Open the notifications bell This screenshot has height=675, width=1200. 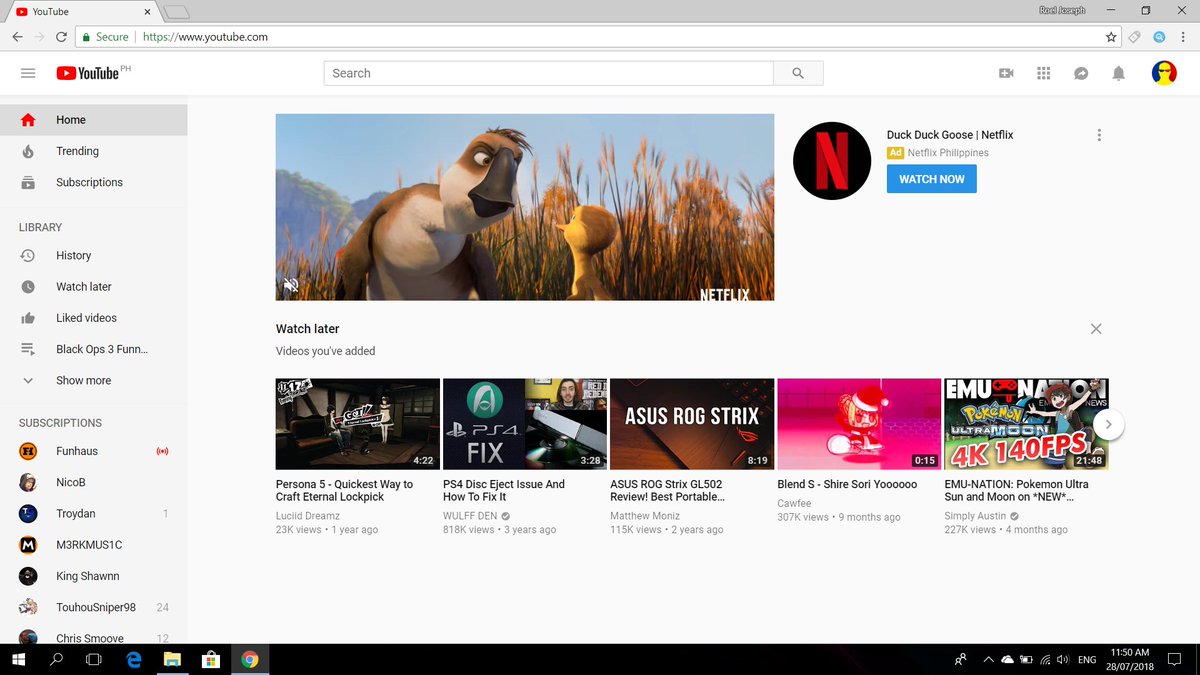[1119, 73]
